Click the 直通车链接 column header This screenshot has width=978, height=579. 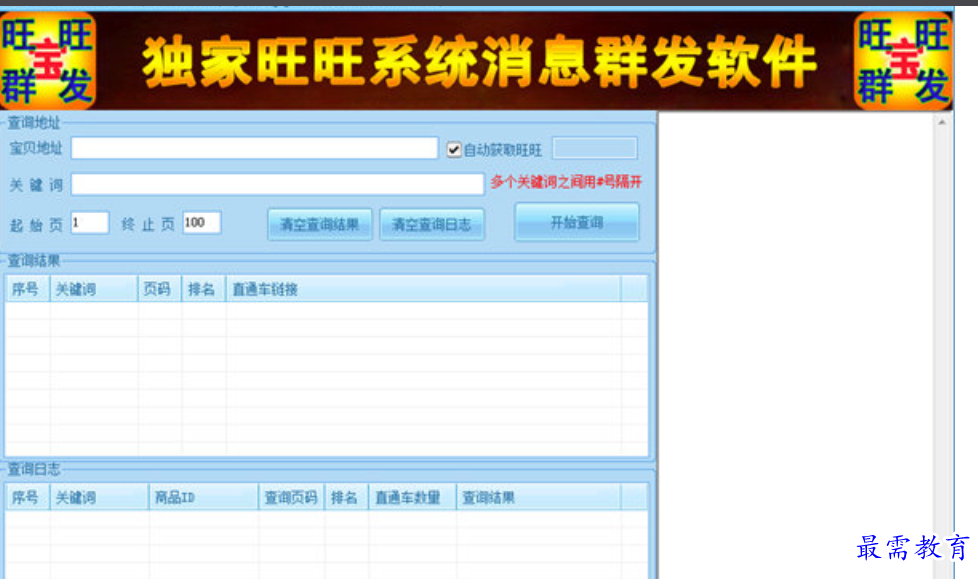click(424, 289)
